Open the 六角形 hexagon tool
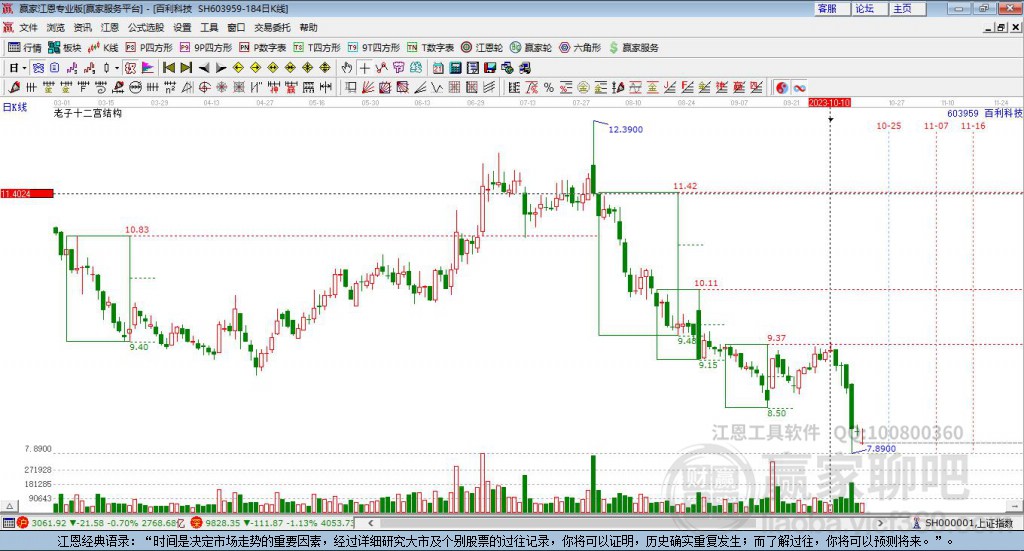 [580, 48]
